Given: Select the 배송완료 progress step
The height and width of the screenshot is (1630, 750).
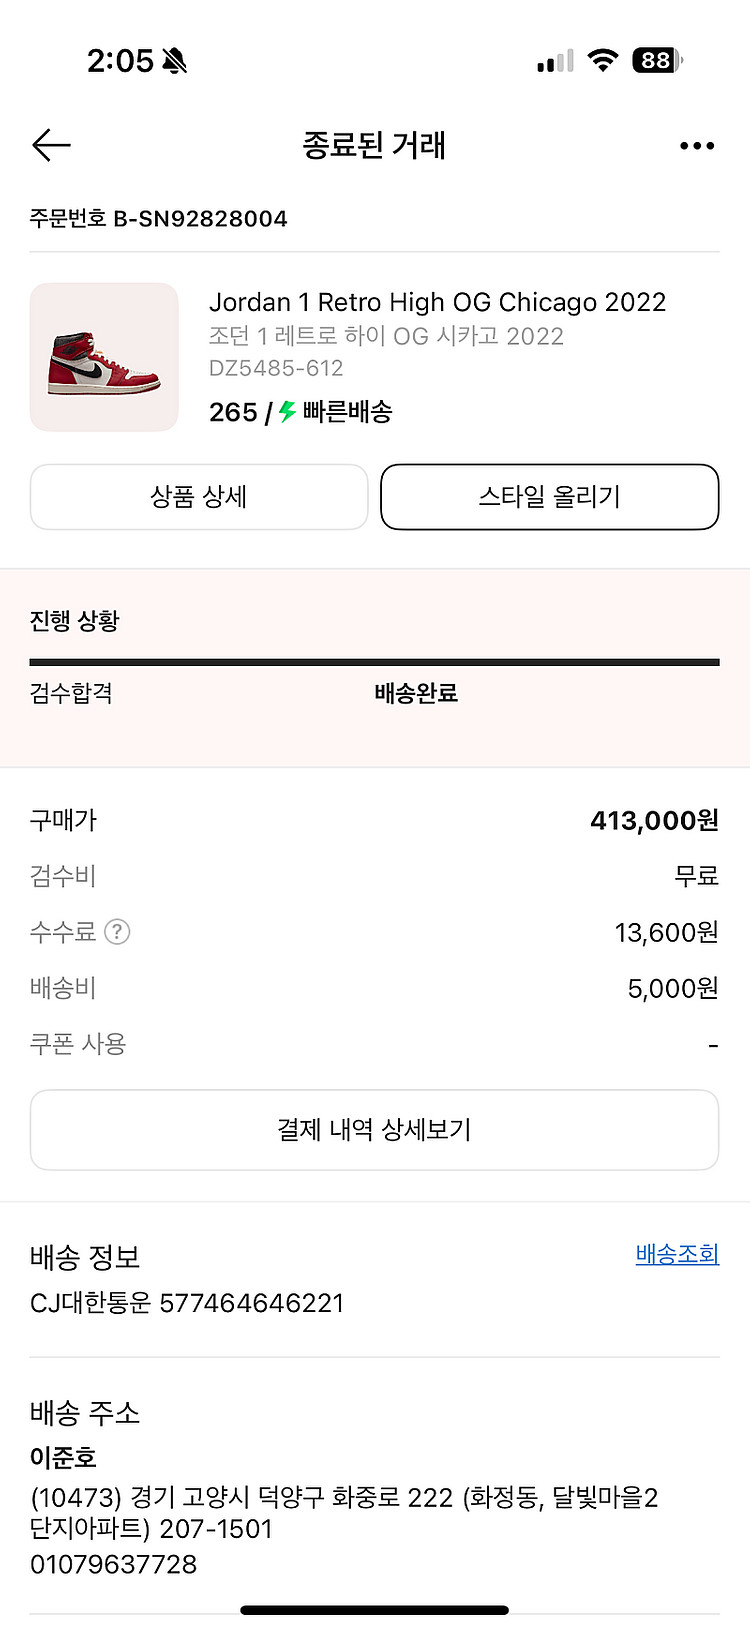Looking at the screenshot, I should (416, 693).
